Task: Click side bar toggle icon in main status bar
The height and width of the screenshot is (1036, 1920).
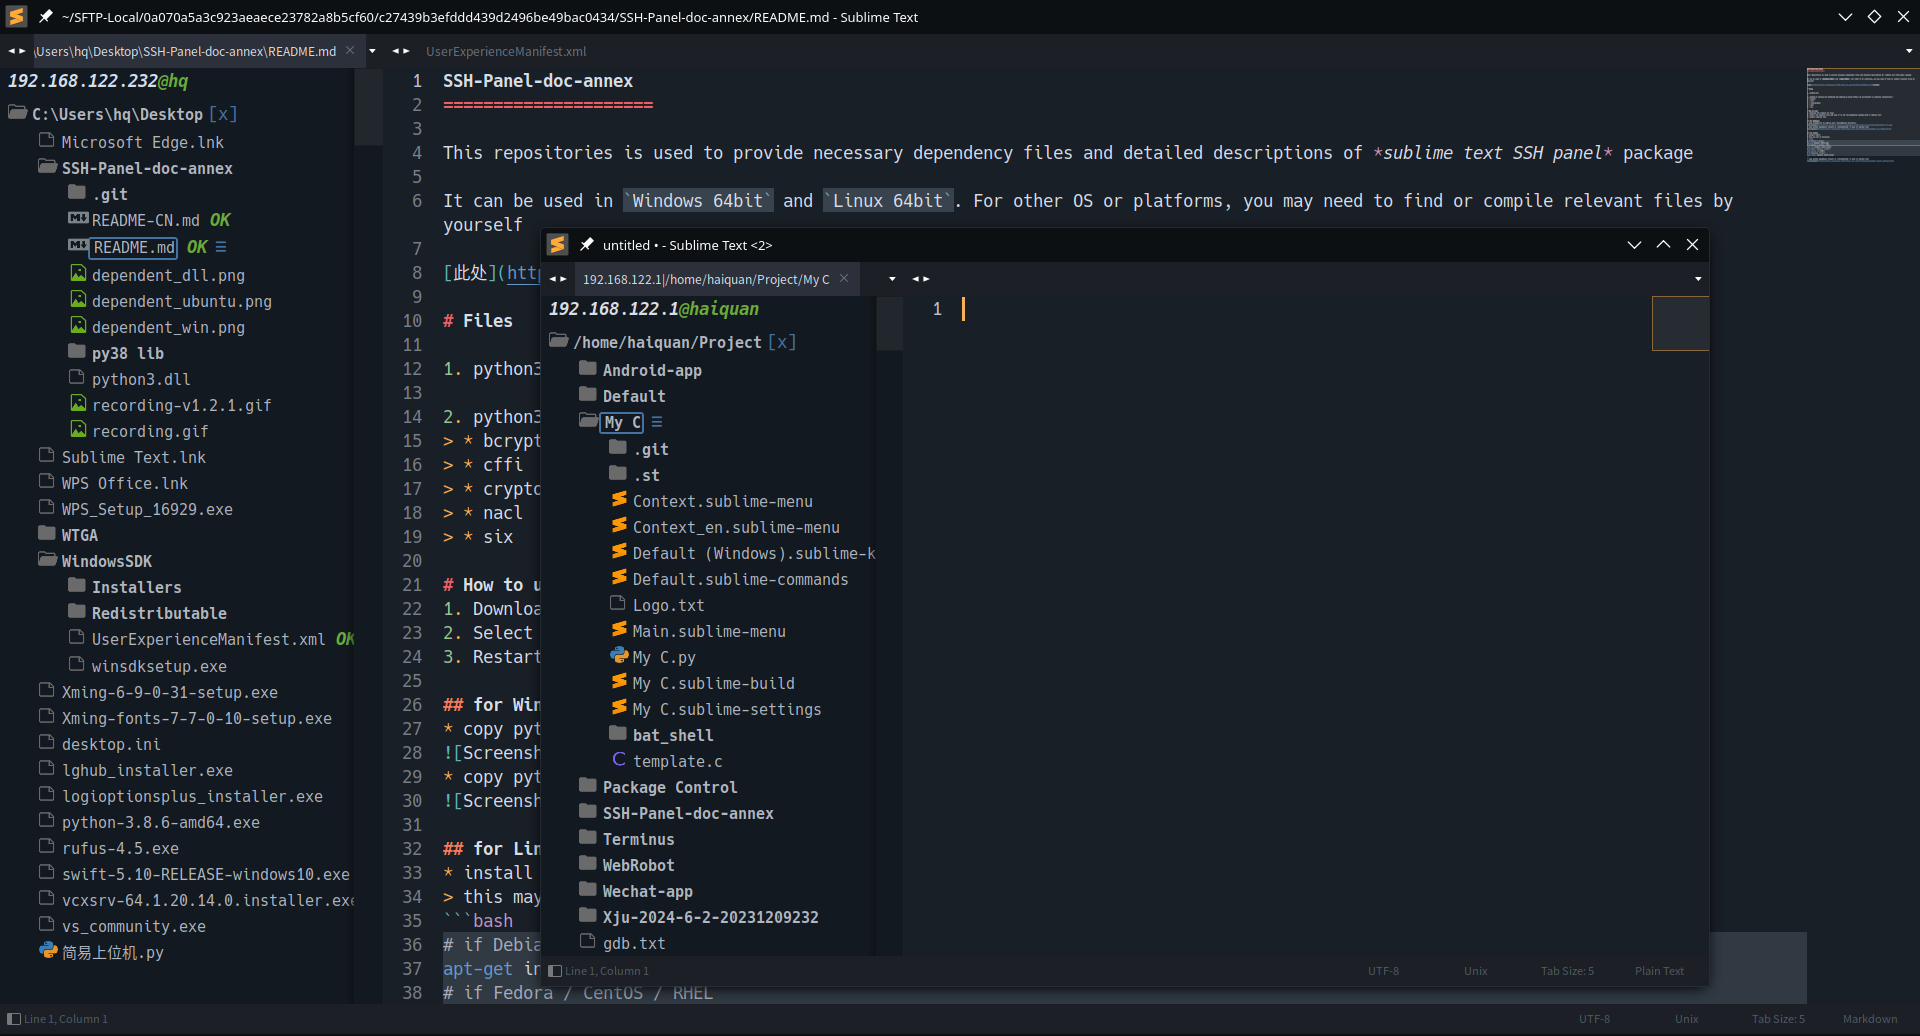Action: pyautogui.click(x=14, y=1019)
